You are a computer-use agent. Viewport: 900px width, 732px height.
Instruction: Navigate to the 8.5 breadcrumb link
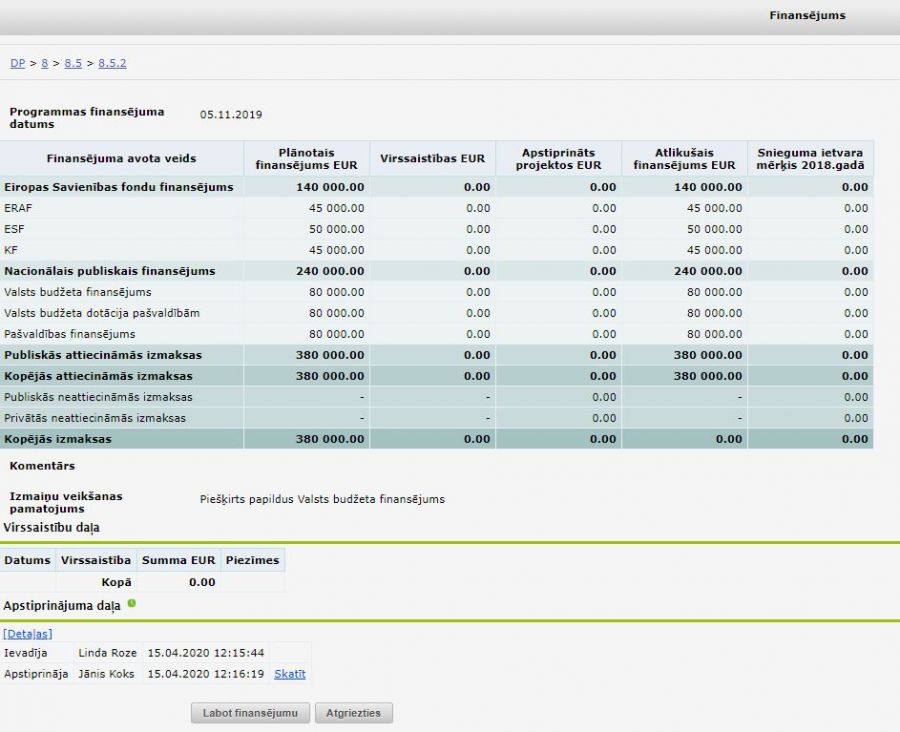click(x=73, y=63)
